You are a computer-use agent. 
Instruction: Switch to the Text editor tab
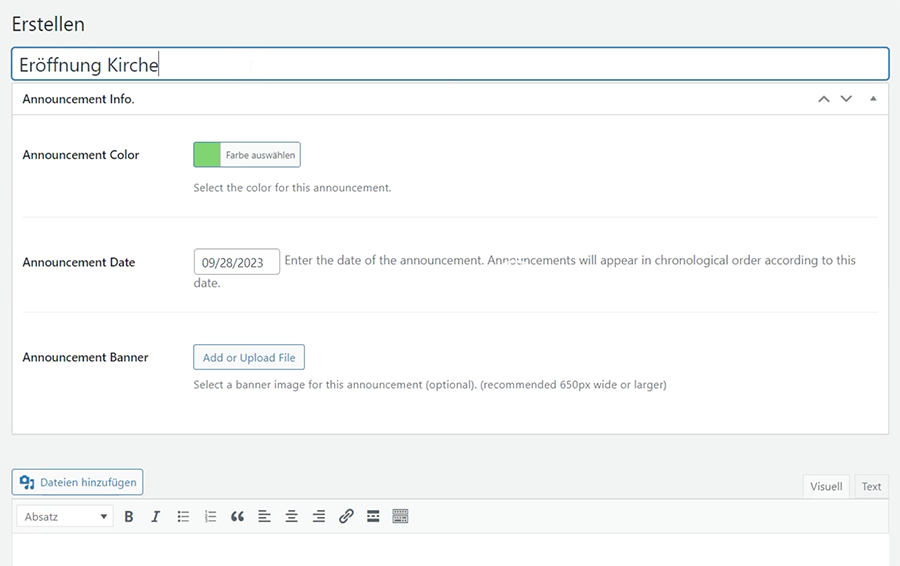[x=872, y=486]
